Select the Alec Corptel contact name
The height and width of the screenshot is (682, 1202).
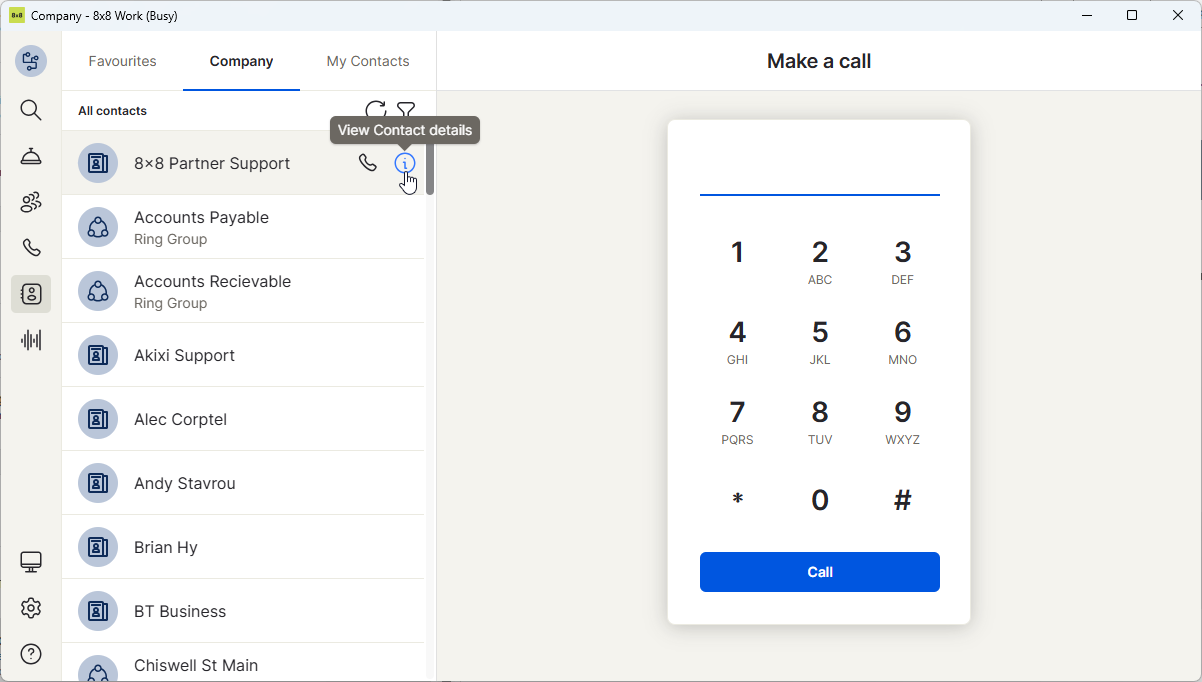[x=180, y=419]
